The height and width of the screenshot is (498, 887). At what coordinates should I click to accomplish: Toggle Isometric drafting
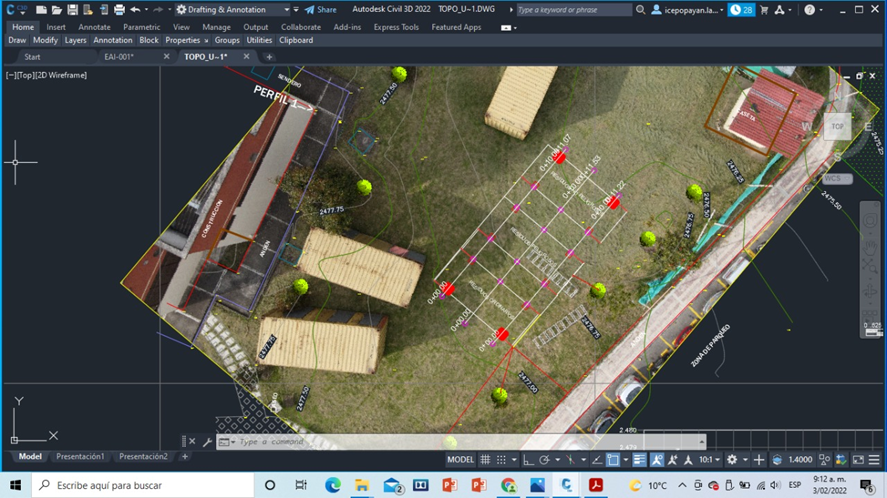coord(570,460)
